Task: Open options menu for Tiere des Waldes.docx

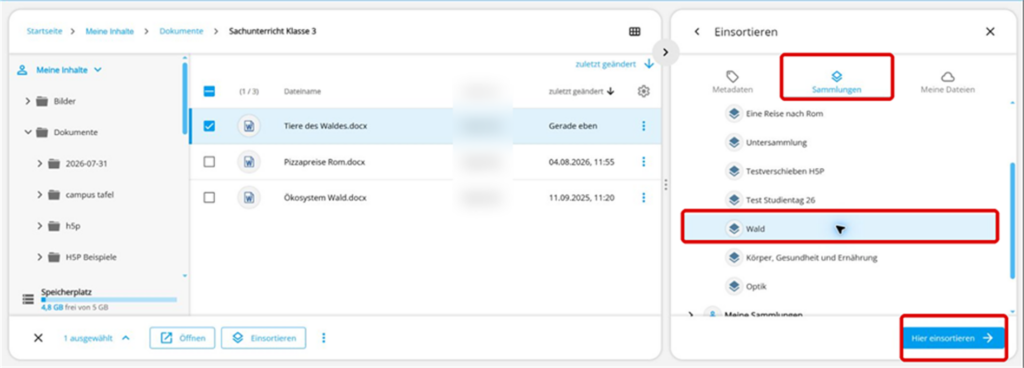Action: coord(643,126)
